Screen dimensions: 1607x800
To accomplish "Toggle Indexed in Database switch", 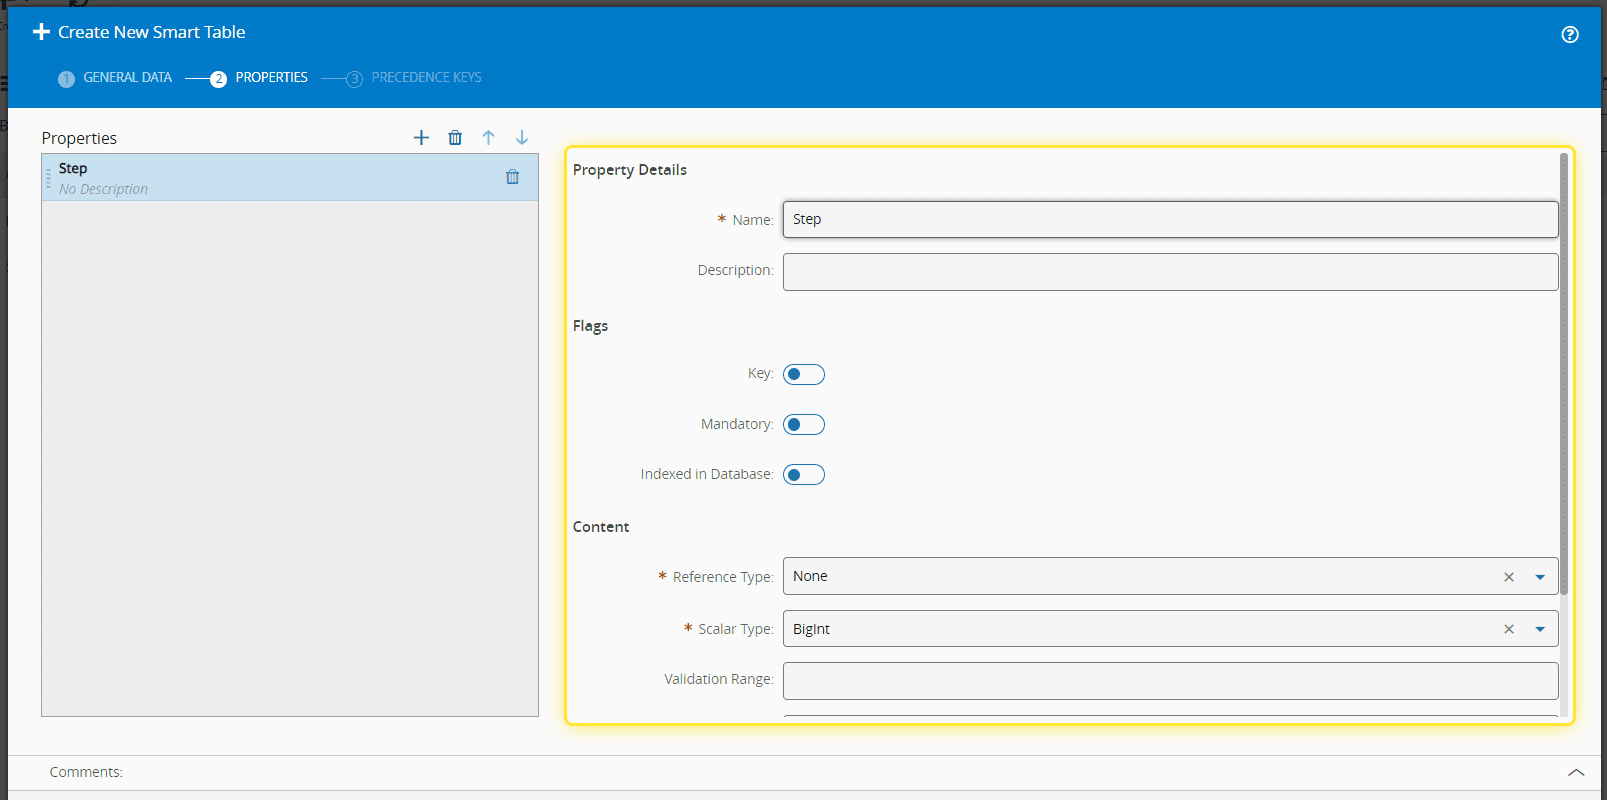I will 803,475.
